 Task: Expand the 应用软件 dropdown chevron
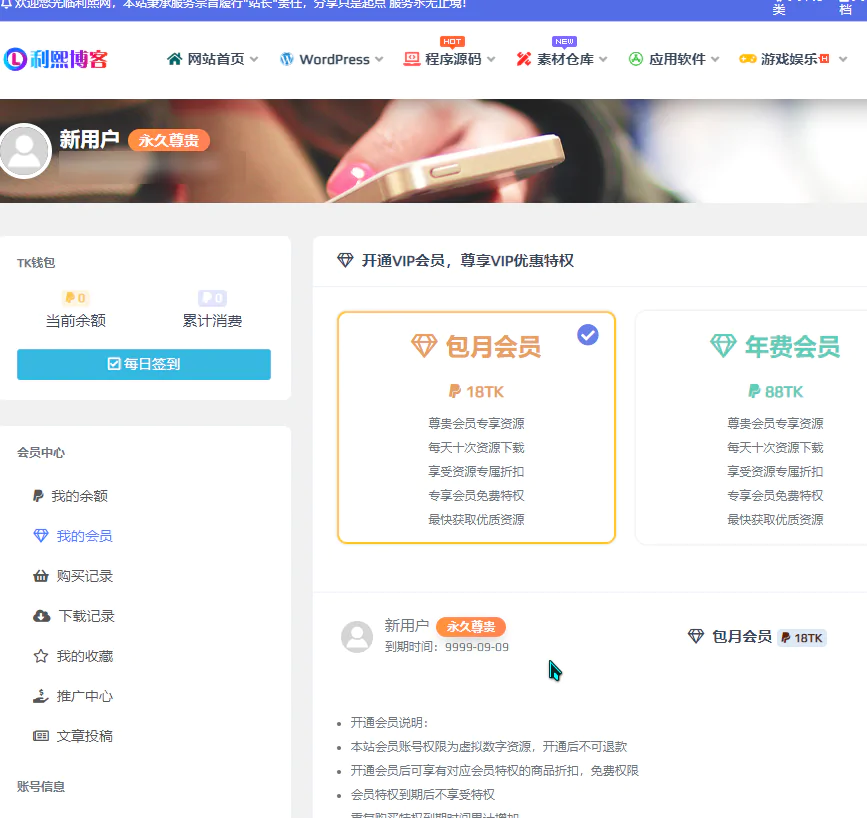click(715, 59)
